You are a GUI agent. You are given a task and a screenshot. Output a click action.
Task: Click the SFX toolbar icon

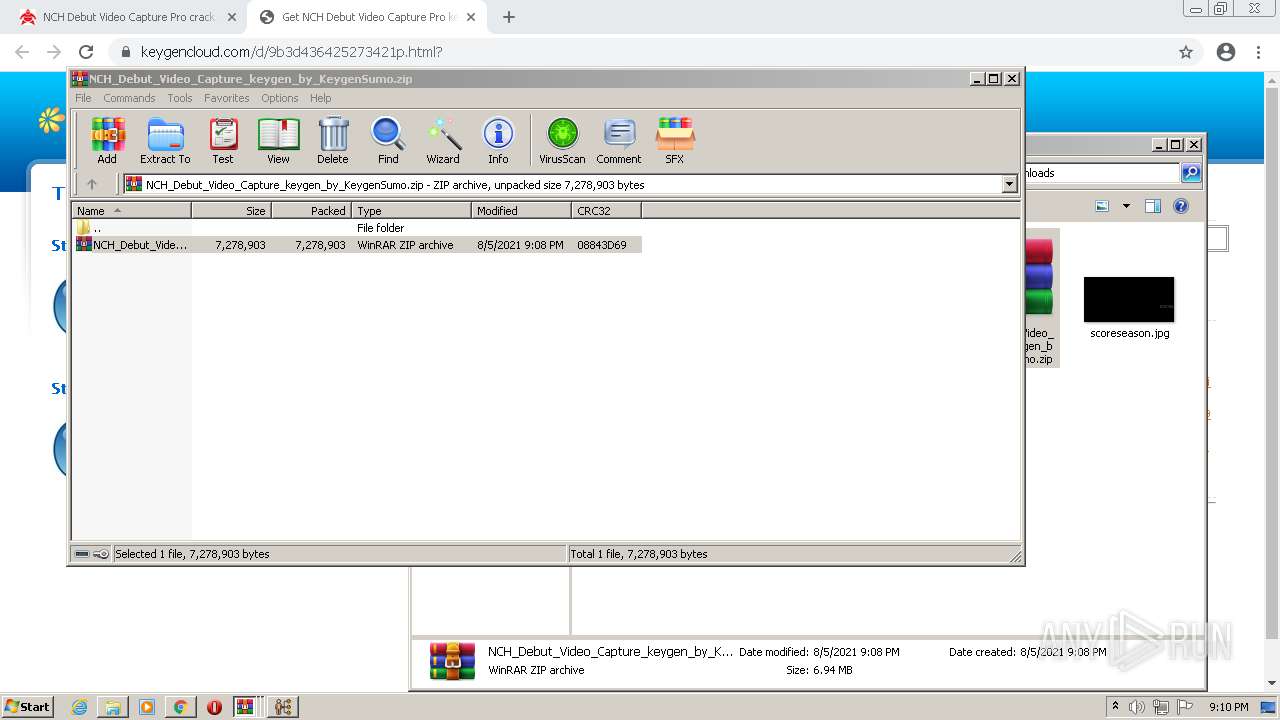pyautogui.click(x=675, y=141)
